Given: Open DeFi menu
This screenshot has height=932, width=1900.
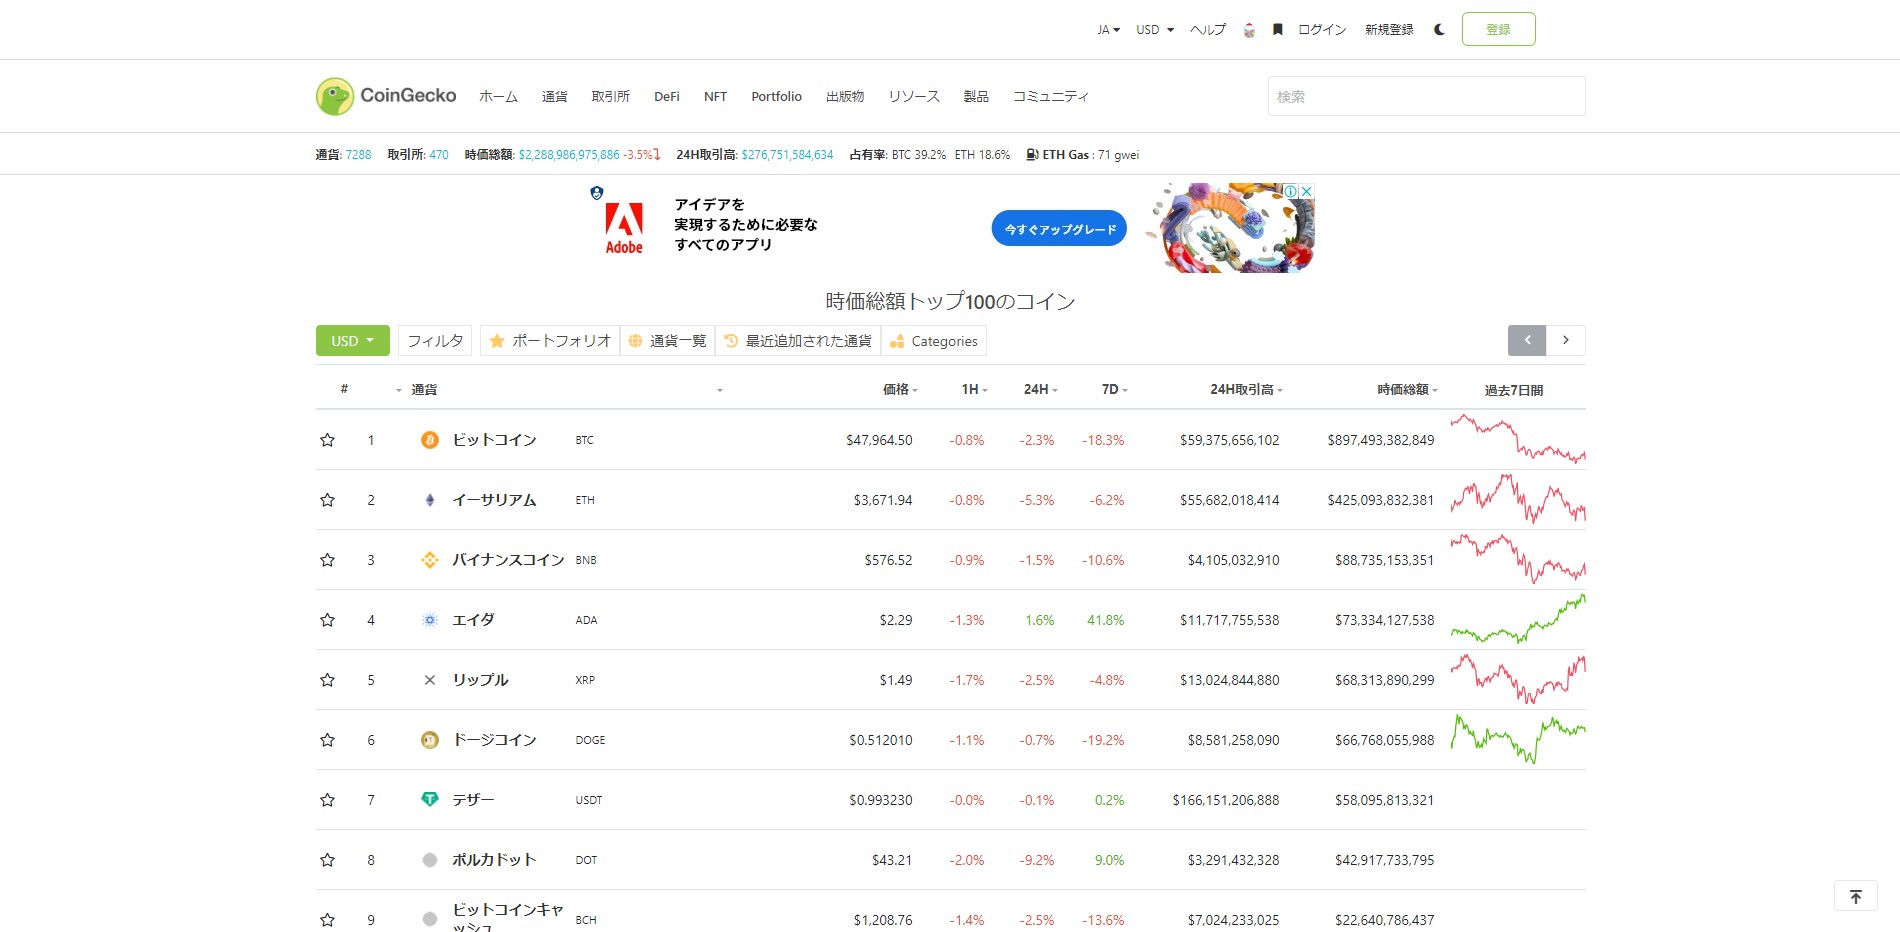Looking at the screenshot, I should pyautogui.click(x=667, y=97).
